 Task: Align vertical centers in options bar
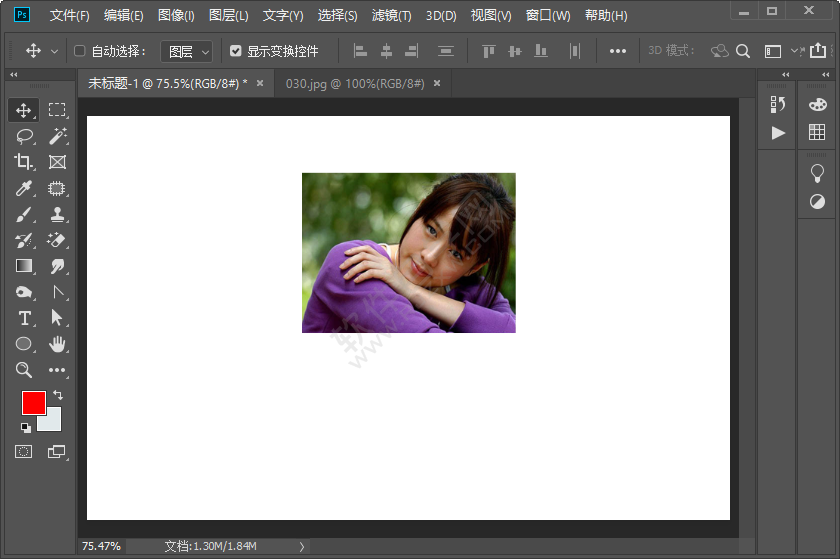coord(515,51)
